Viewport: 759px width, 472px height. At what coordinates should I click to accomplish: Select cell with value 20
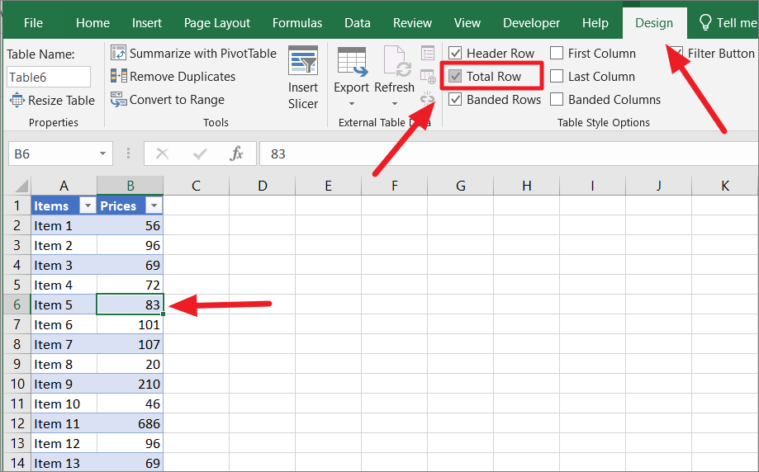tap(130, 364)
